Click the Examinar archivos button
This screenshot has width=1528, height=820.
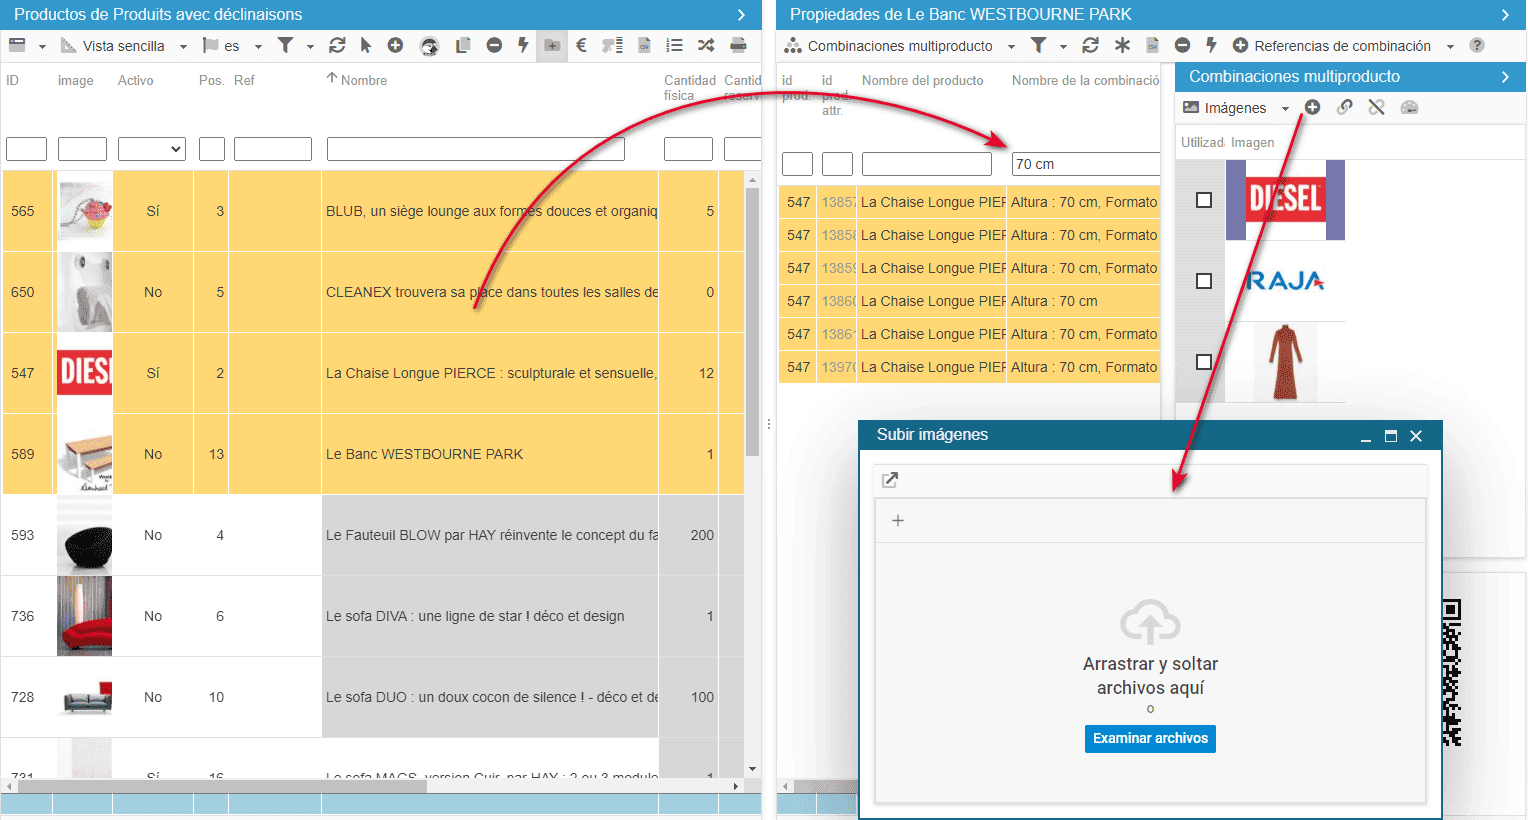(x=1150, y=738)
